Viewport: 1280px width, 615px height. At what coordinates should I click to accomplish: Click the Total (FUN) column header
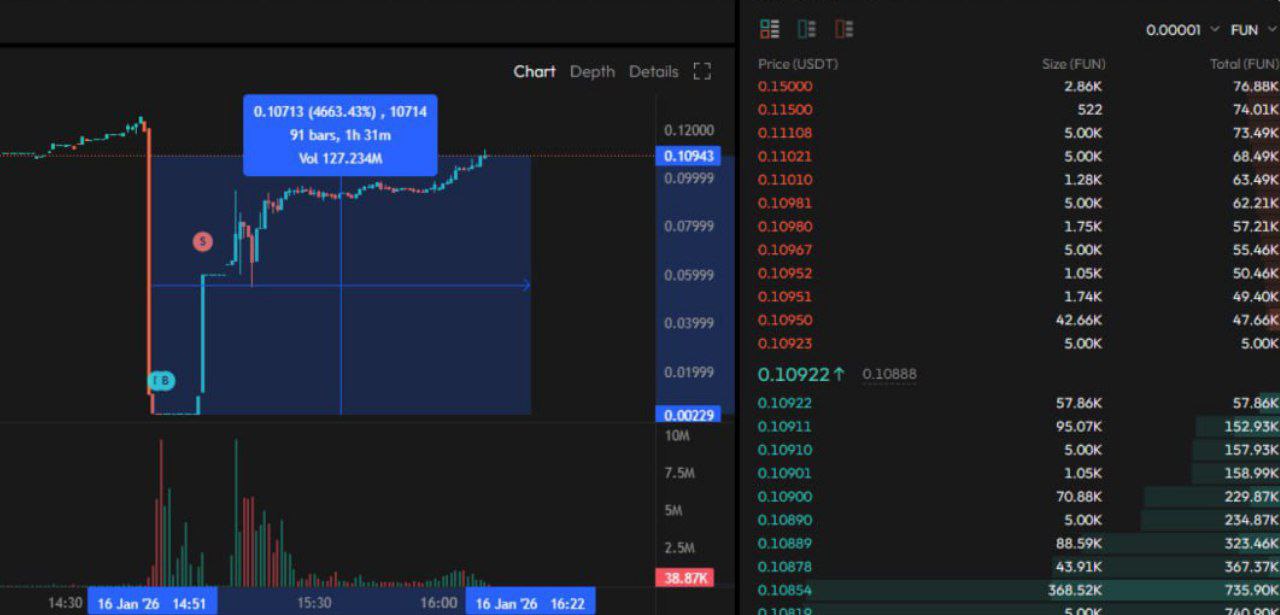pos(1244,64)
